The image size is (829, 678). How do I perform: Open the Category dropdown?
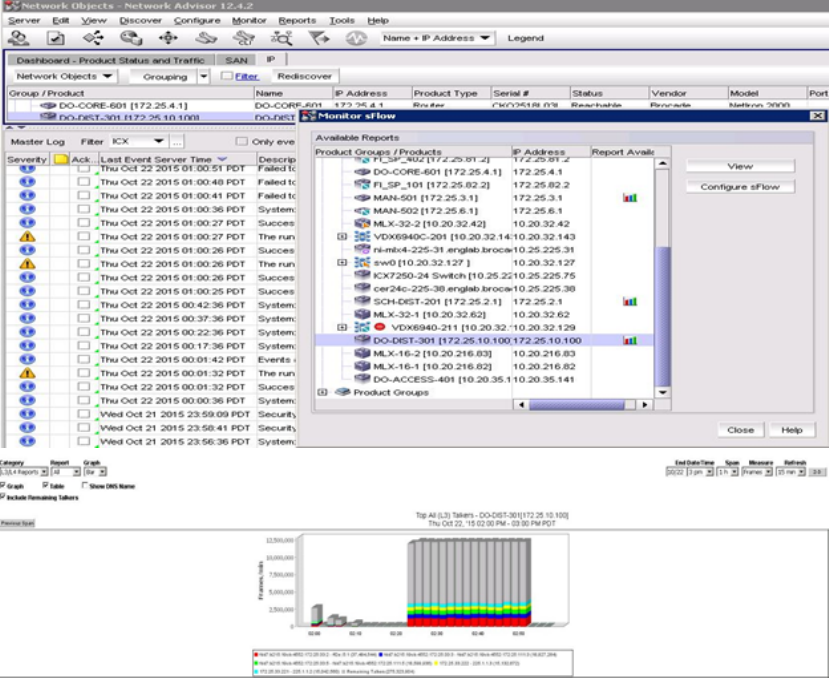point(24,472)
